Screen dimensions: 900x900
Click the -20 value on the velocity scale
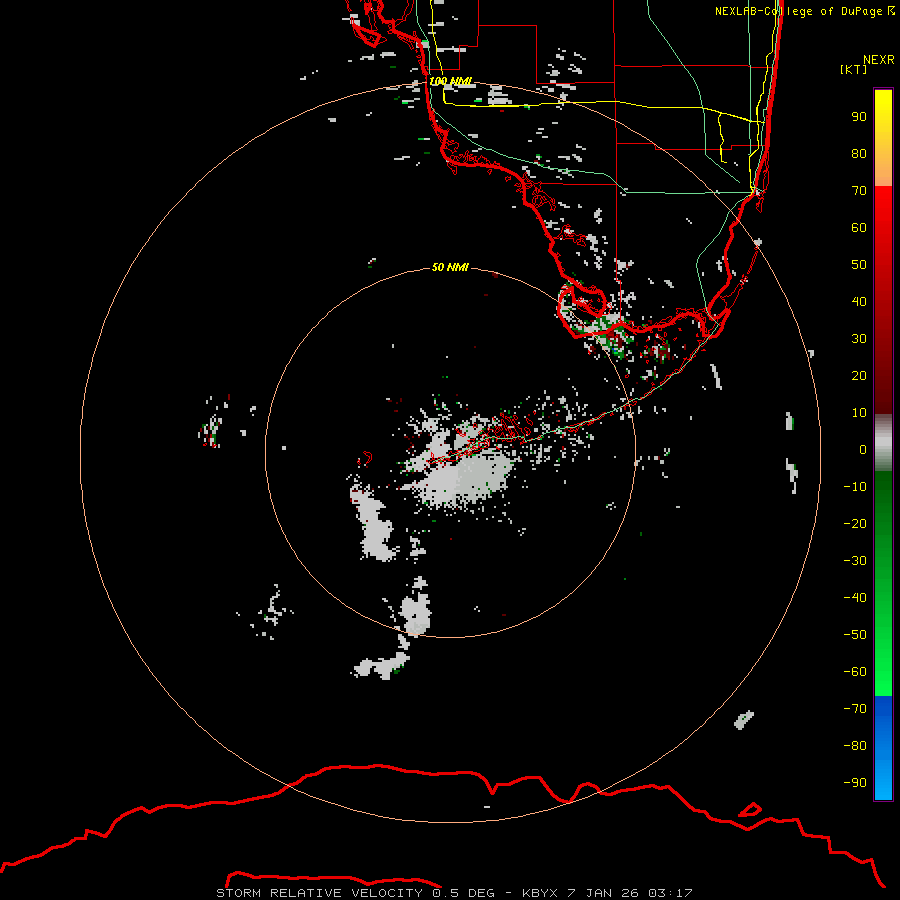(855, 524)
